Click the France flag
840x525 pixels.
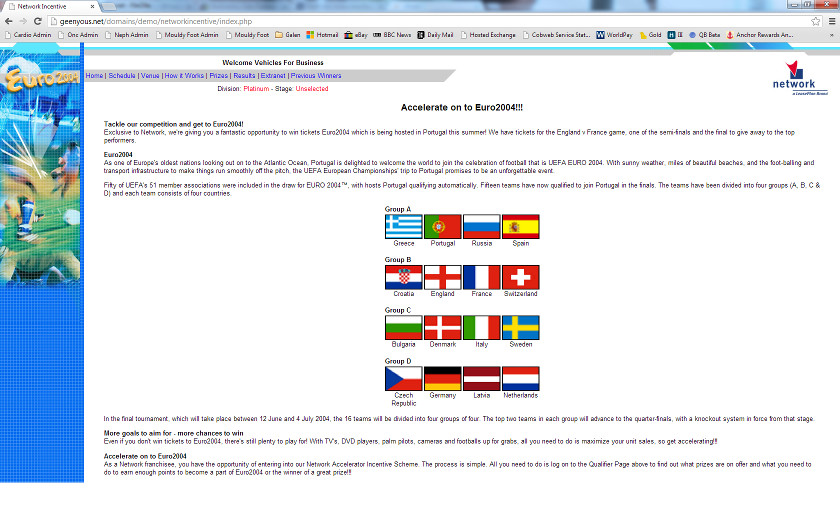[x=482, y=278]
